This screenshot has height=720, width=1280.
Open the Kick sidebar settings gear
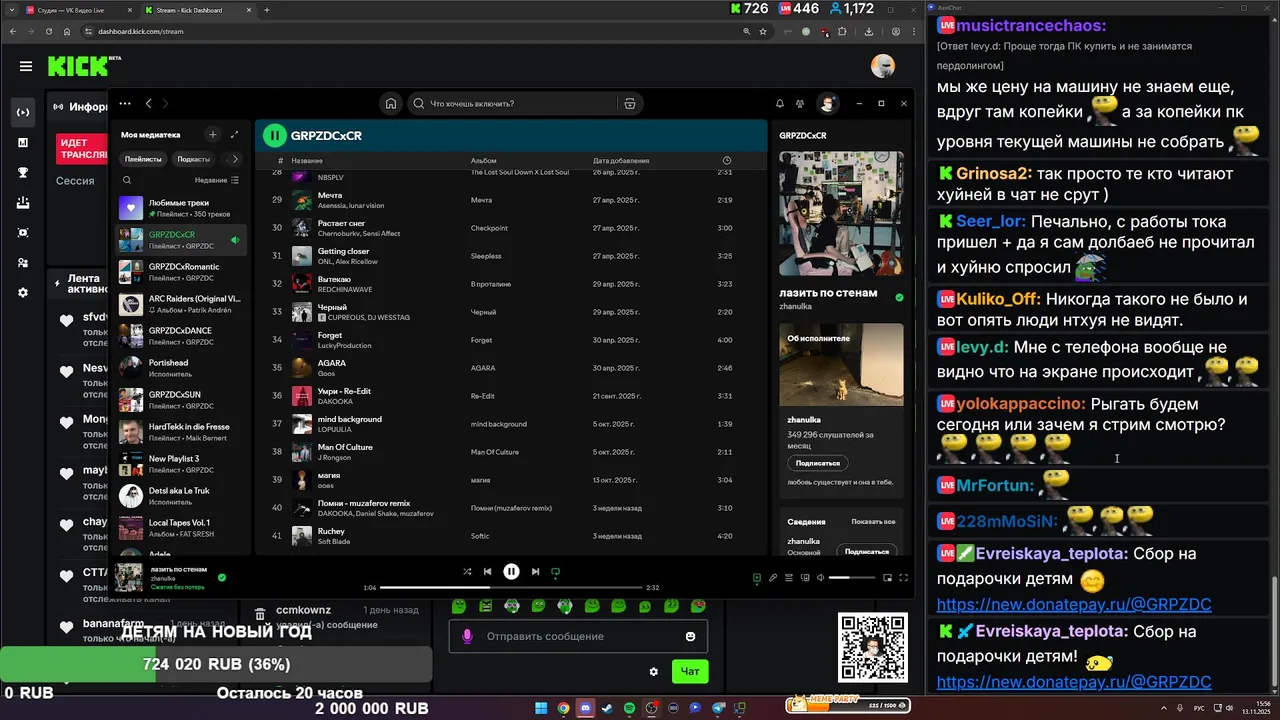[23, 292]
